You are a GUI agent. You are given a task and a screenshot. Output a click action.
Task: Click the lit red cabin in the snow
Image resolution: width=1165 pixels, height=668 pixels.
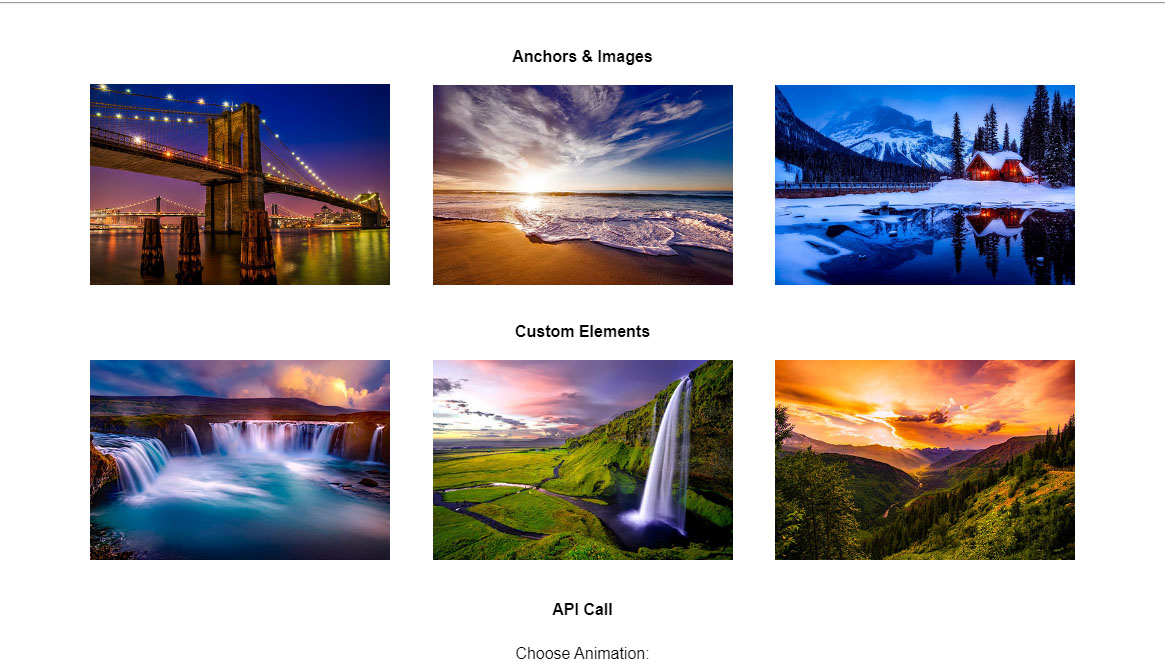click(998, 167)
